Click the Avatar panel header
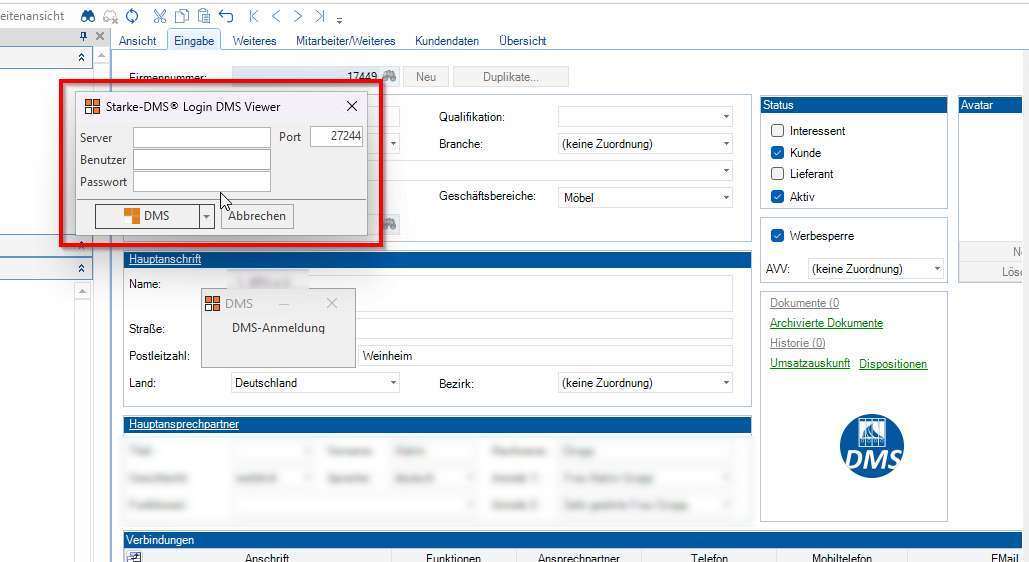 coord(991,105)
